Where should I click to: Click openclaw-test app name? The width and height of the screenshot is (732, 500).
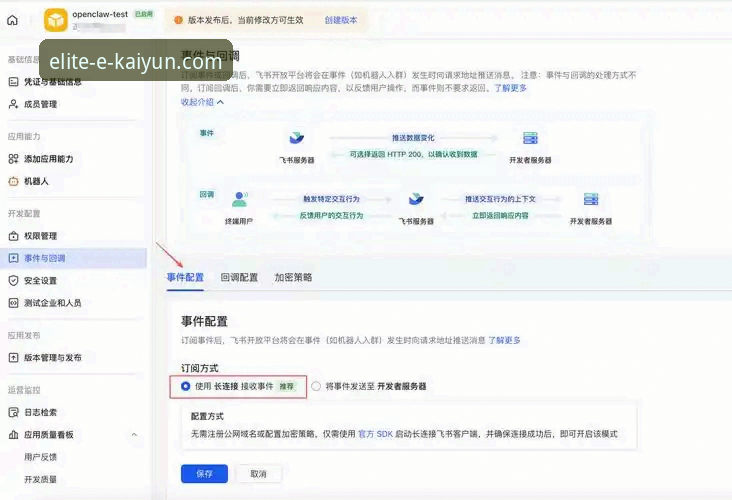click(x=100, y=14)
